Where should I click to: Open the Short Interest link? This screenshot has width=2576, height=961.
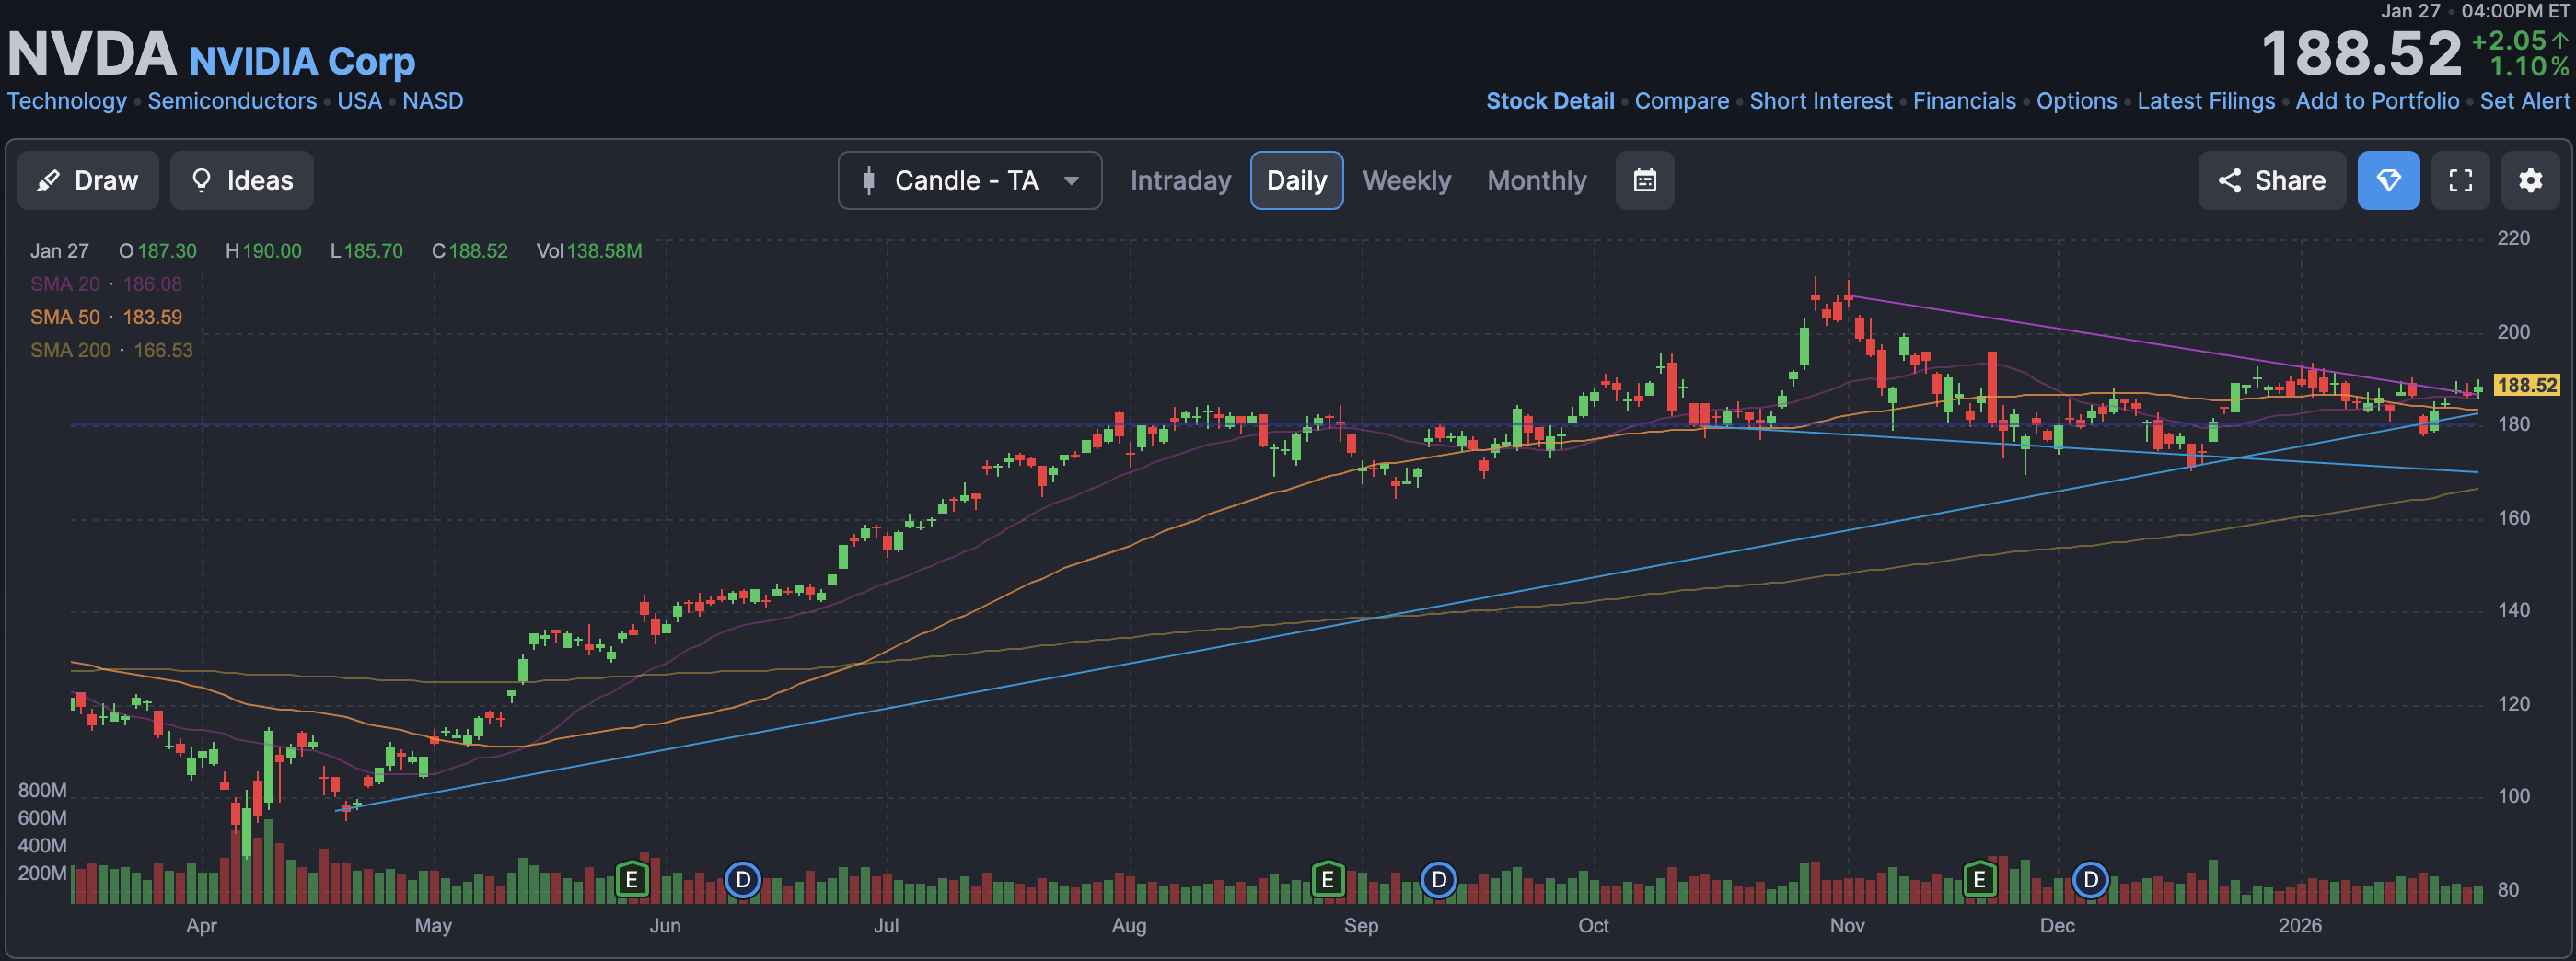point(1821,101)
